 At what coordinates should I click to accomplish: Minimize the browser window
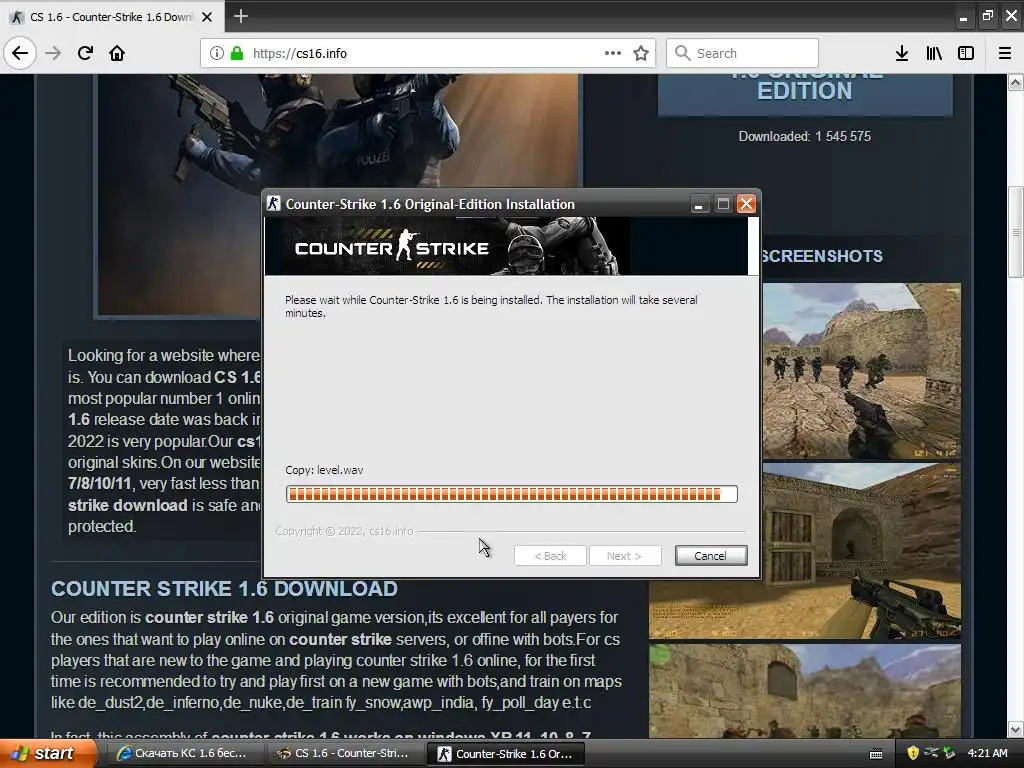[x=963, y=17]
